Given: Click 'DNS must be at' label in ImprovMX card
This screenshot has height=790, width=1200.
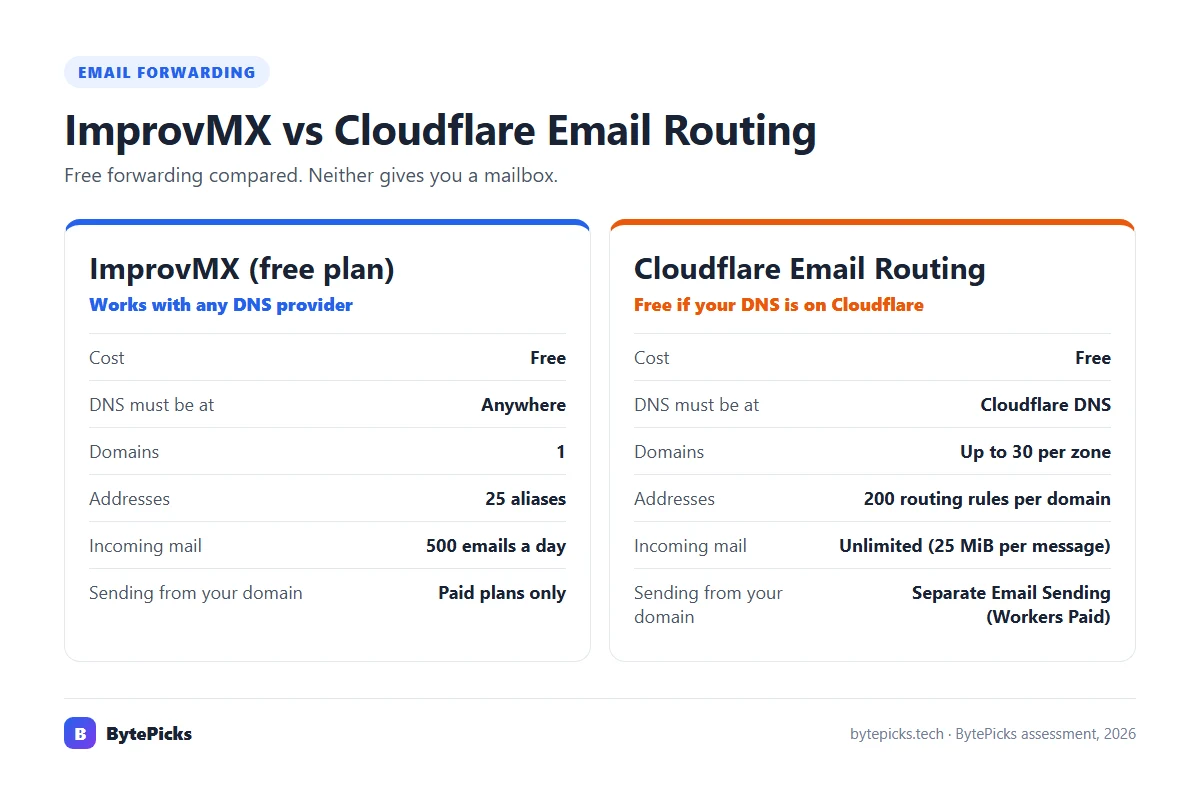Looking at the screenshot, I should click(152, 405).
